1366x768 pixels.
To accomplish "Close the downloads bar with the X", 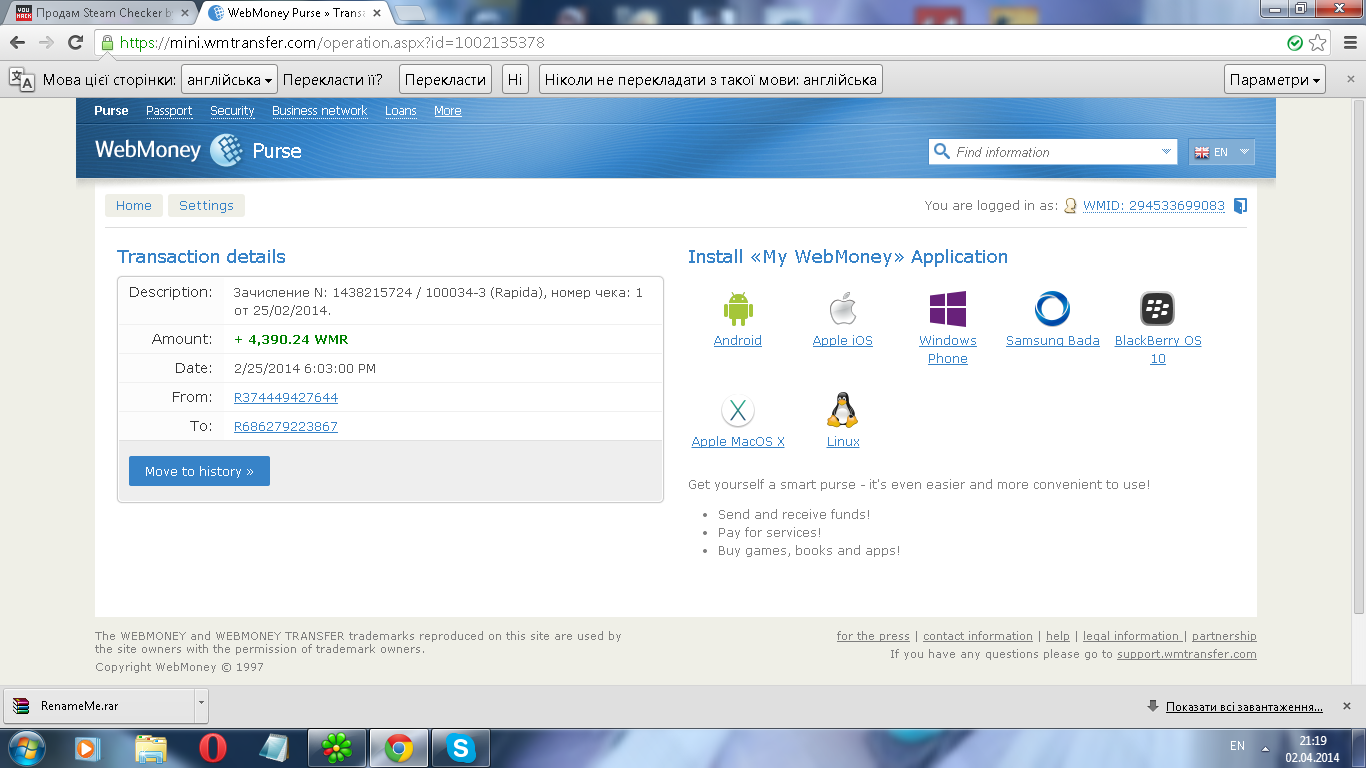I will [x=1349, y=706].
